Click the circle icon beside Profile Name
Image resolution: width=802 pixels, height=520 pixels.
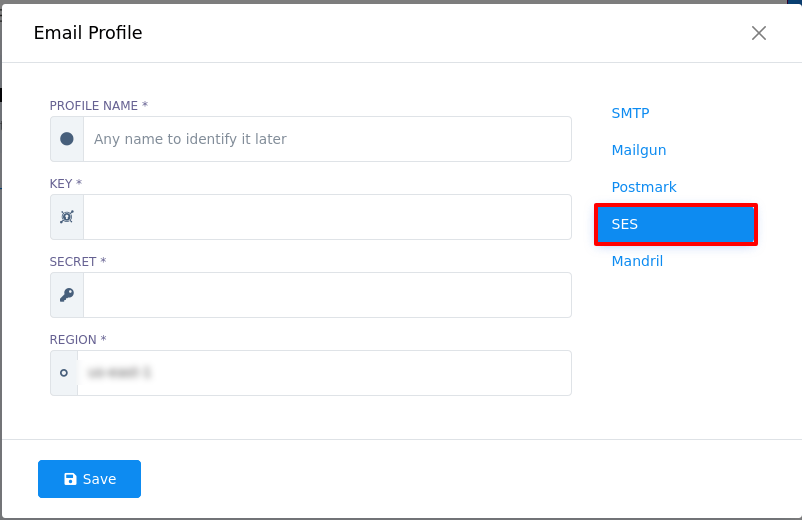pos(67,139)
